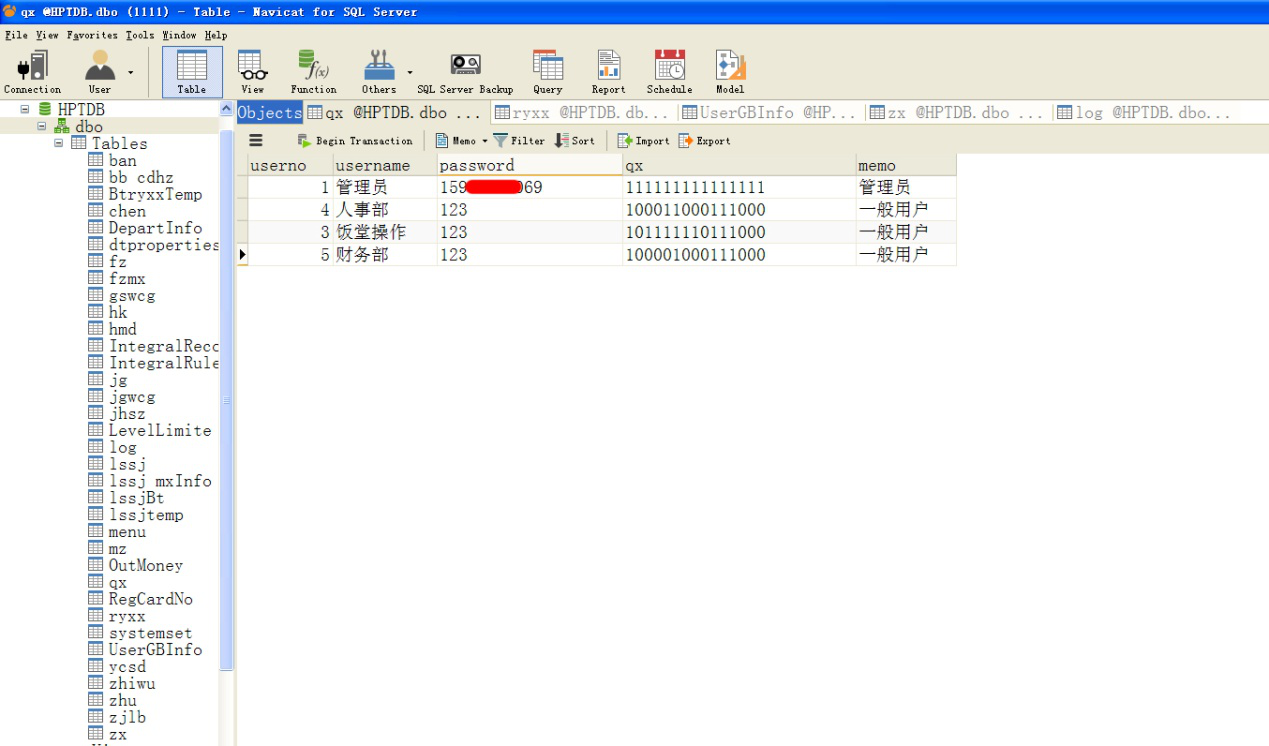This screenshot has width=1269, height=746.
Task: Collapse the HPTDB database node
Action: click(x=25, y=109)
